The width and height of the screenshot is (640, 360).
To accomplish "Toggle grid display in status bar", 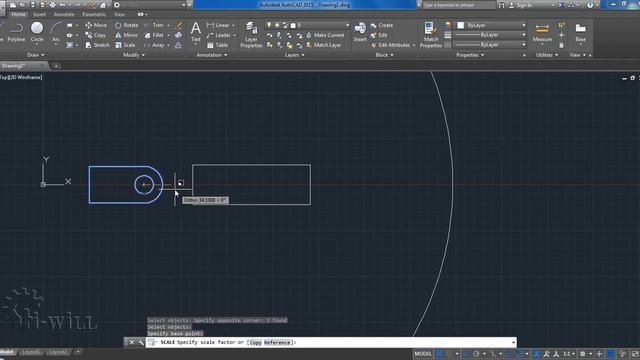I will pyautogui.click(x=439, y=353).
